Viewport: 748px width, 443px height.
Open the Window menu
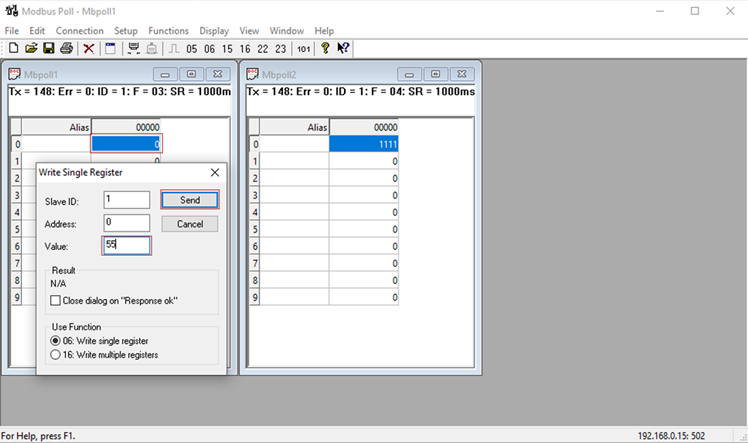(x=287, y=31)
